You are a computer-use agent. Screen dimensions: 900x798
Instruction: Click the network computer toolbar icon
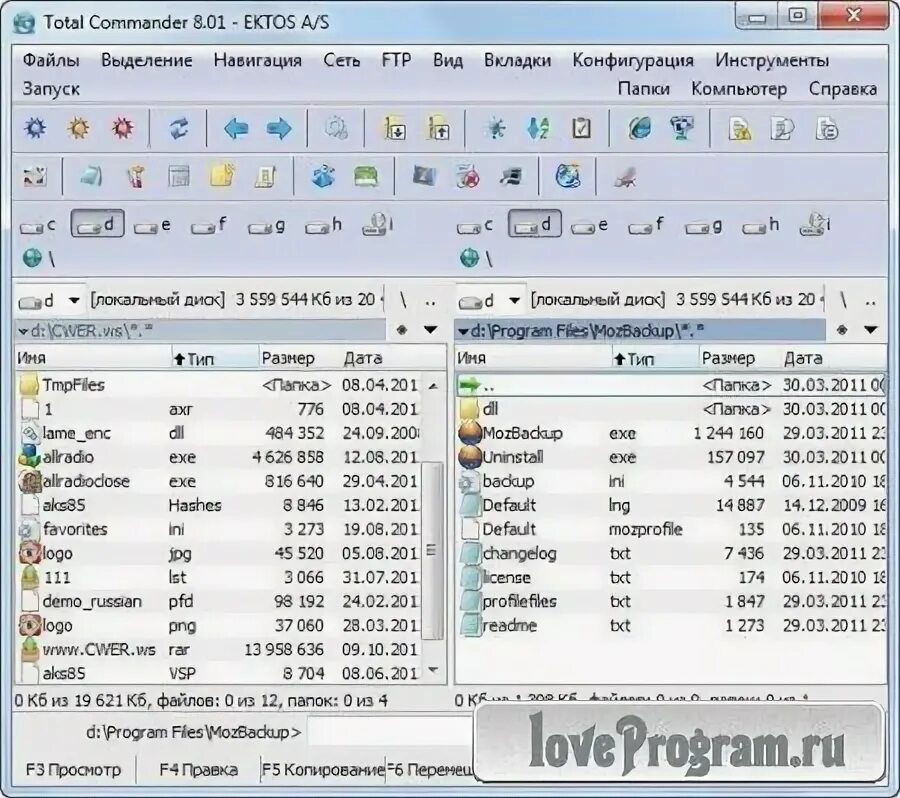coord(682,128)
